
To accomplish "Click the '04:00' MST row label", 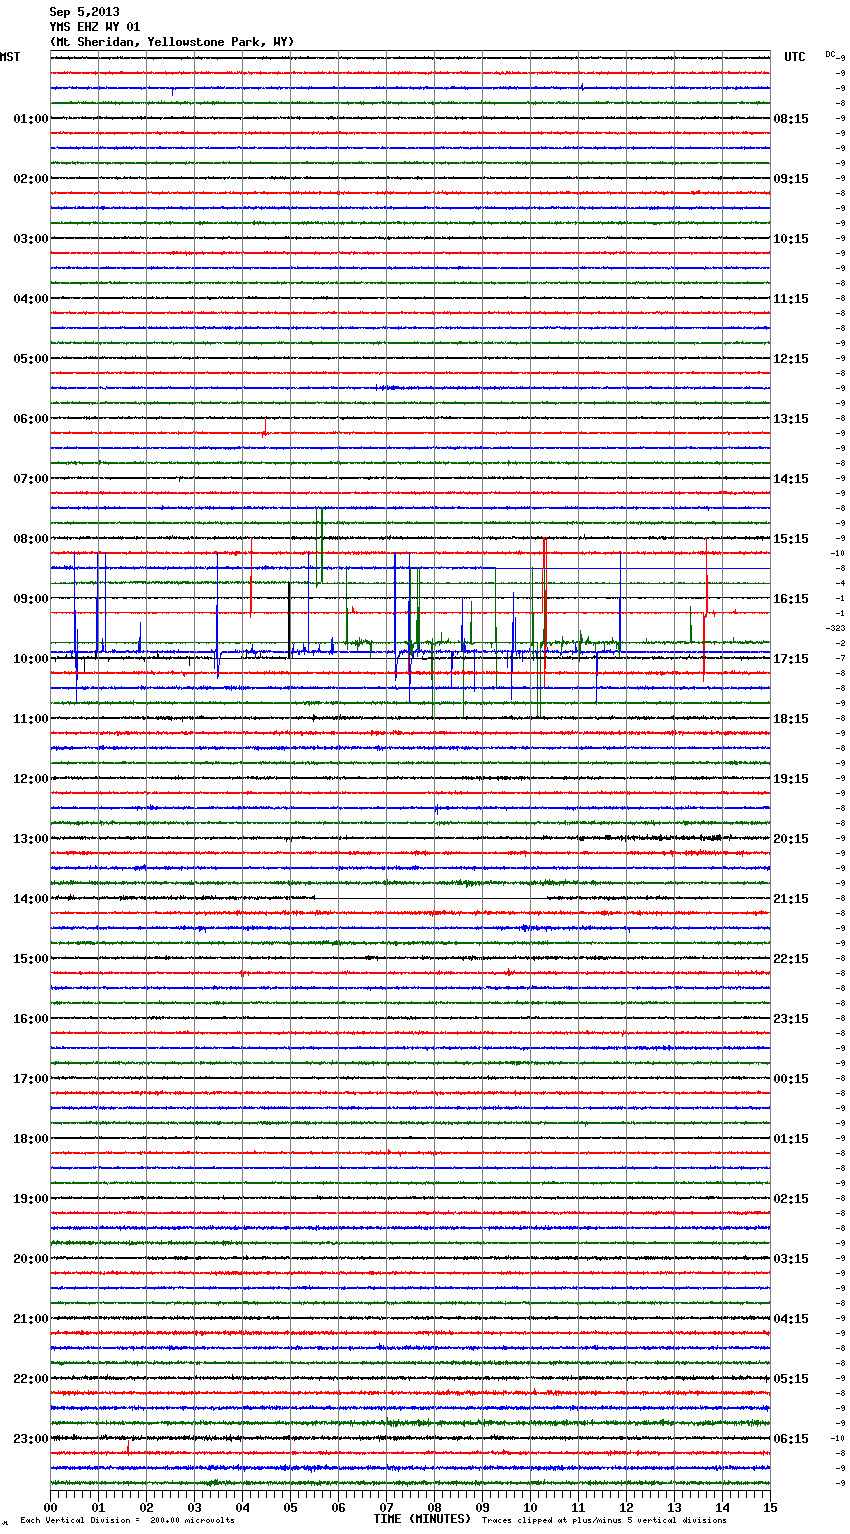I will pyautogui.click(x=31, y=299).
